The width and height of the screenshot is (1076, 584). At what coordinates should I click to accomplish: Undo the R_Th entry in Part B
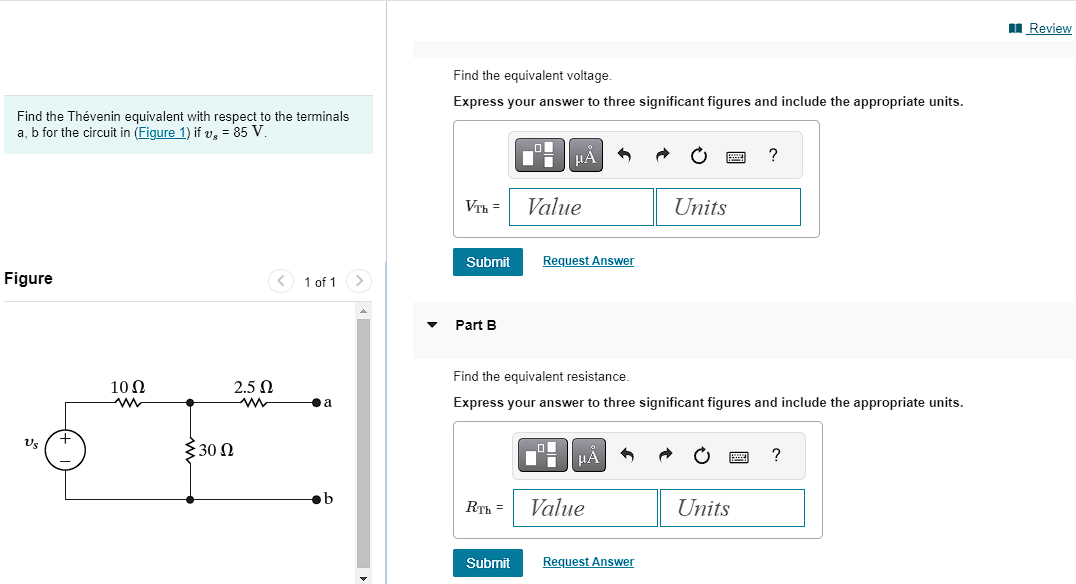[627, 455]
